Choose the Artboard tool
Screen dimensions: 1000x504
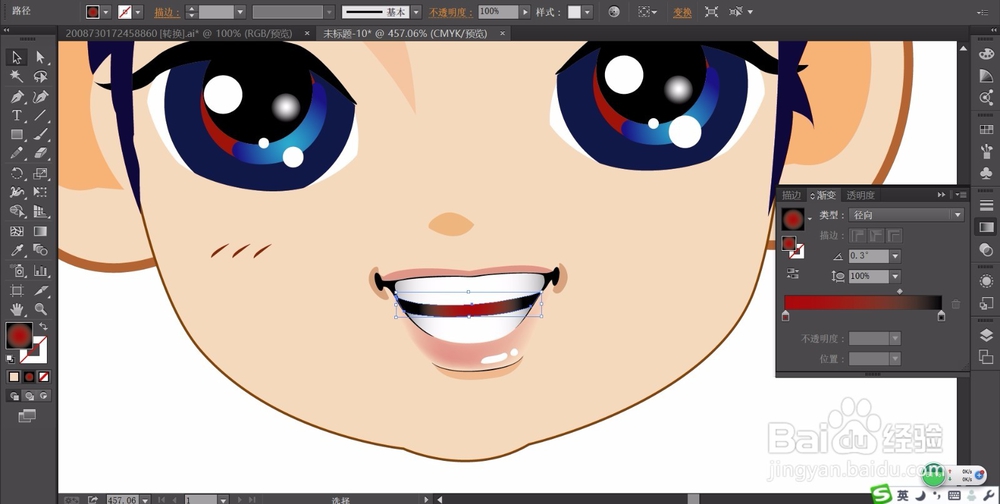[x=17, y=290]
